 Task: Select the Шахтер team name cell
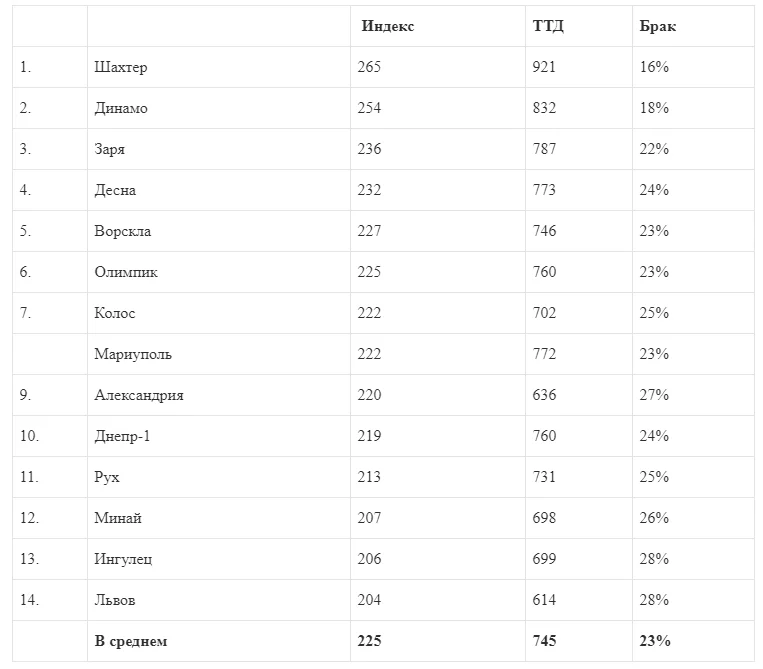[120, 67]
